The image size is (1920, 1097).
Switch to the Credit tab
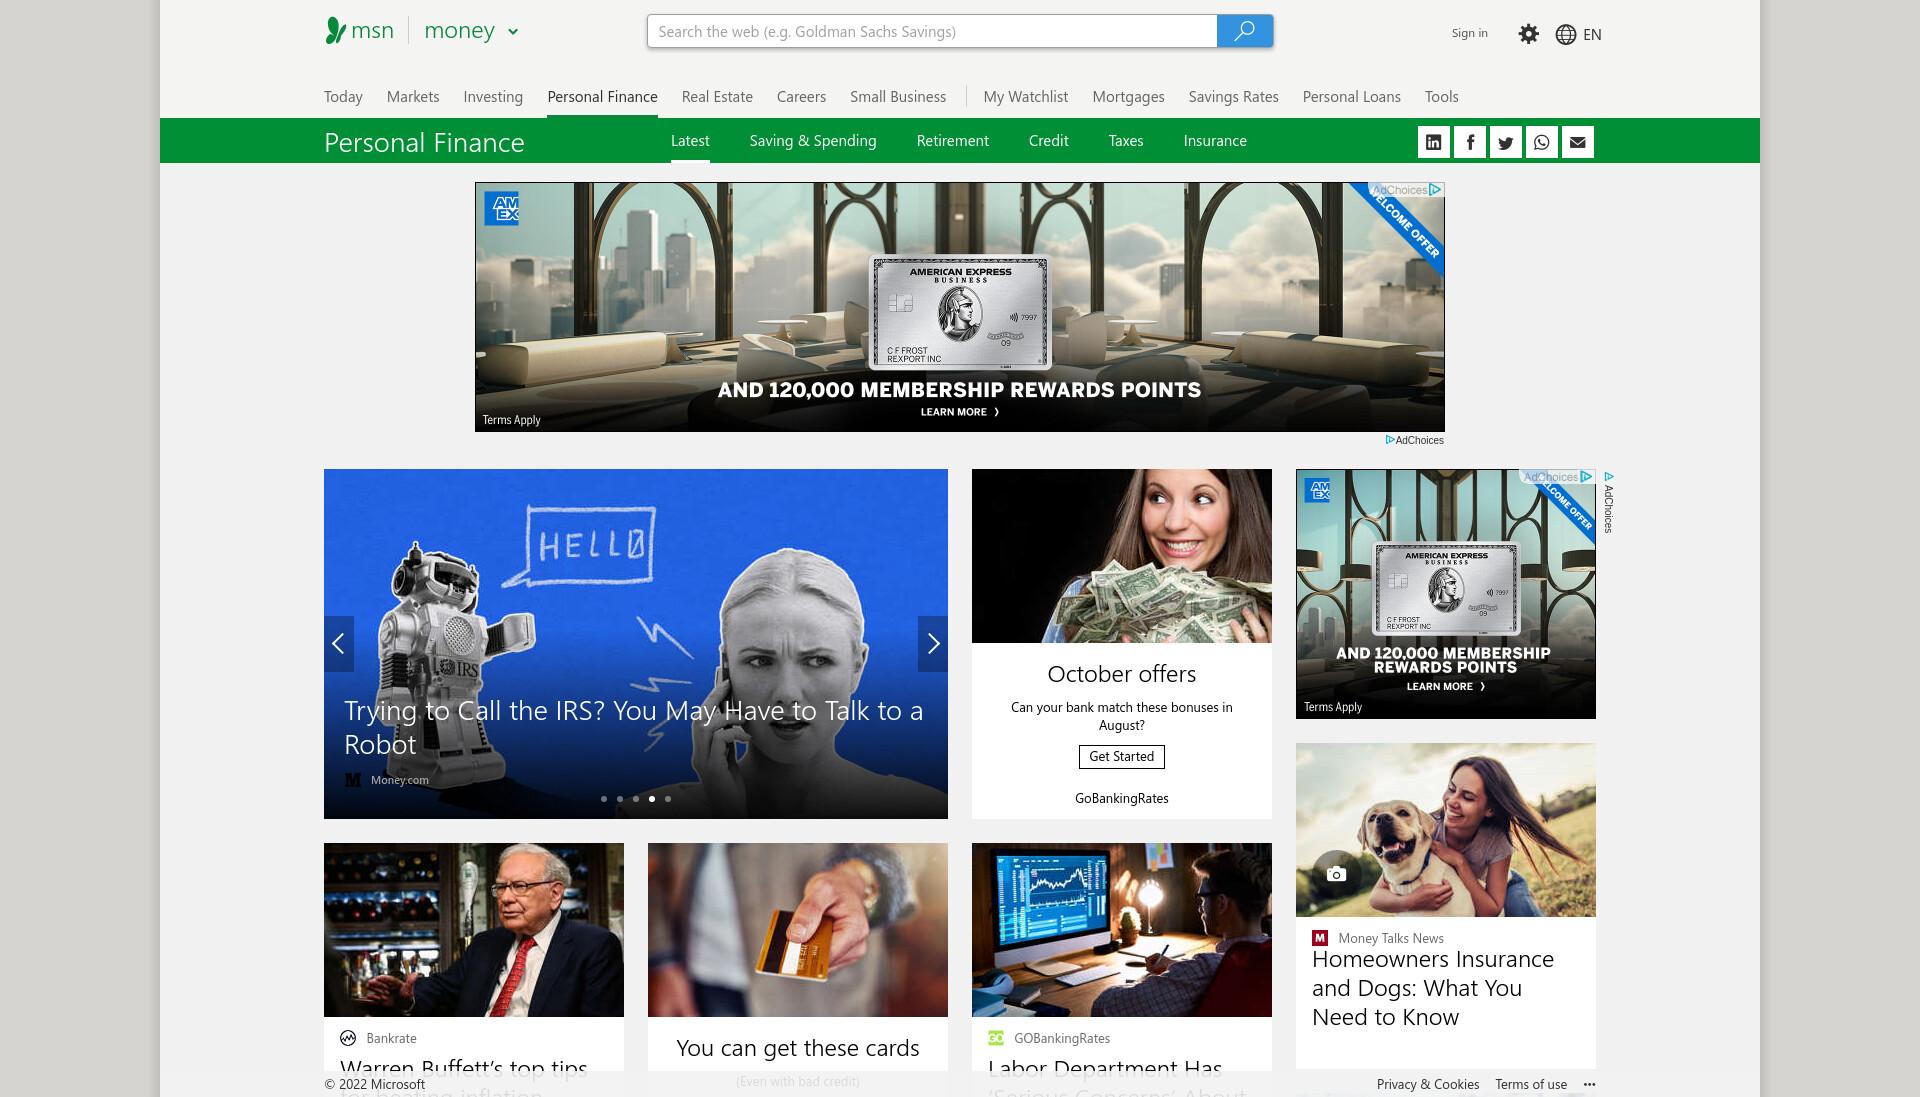point(1048,141)
